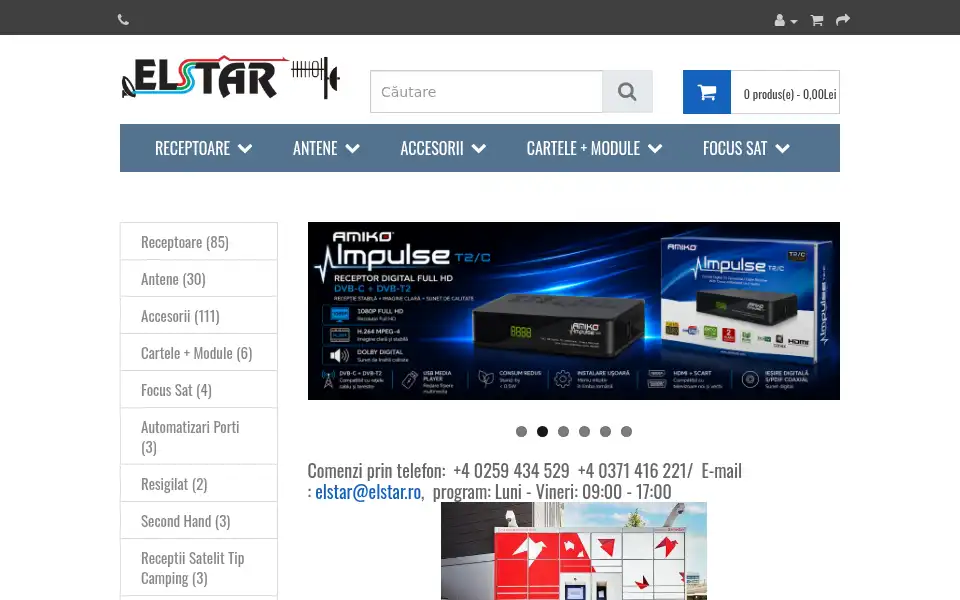Click the elstar@elstar.ro email link
This screenshot has height=600, width=960.
(368, 492)
